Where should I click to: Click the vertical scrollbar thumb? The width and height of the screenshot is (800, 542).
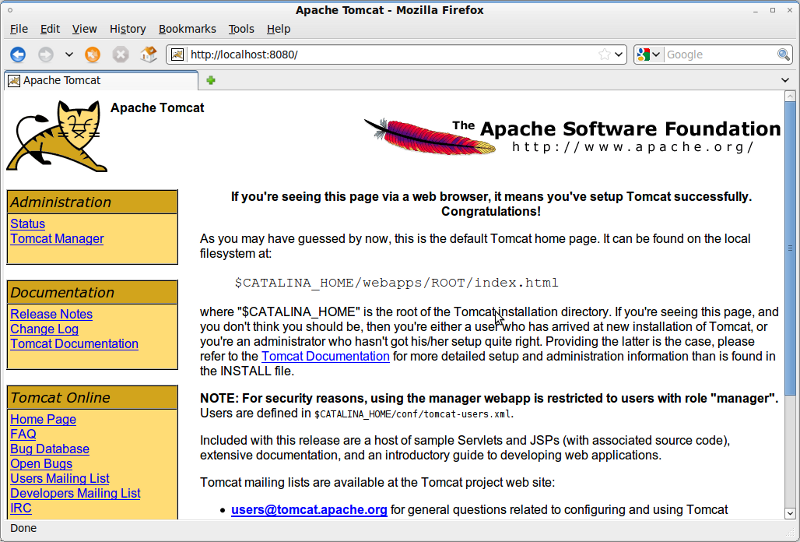click(x=790, y=249)
